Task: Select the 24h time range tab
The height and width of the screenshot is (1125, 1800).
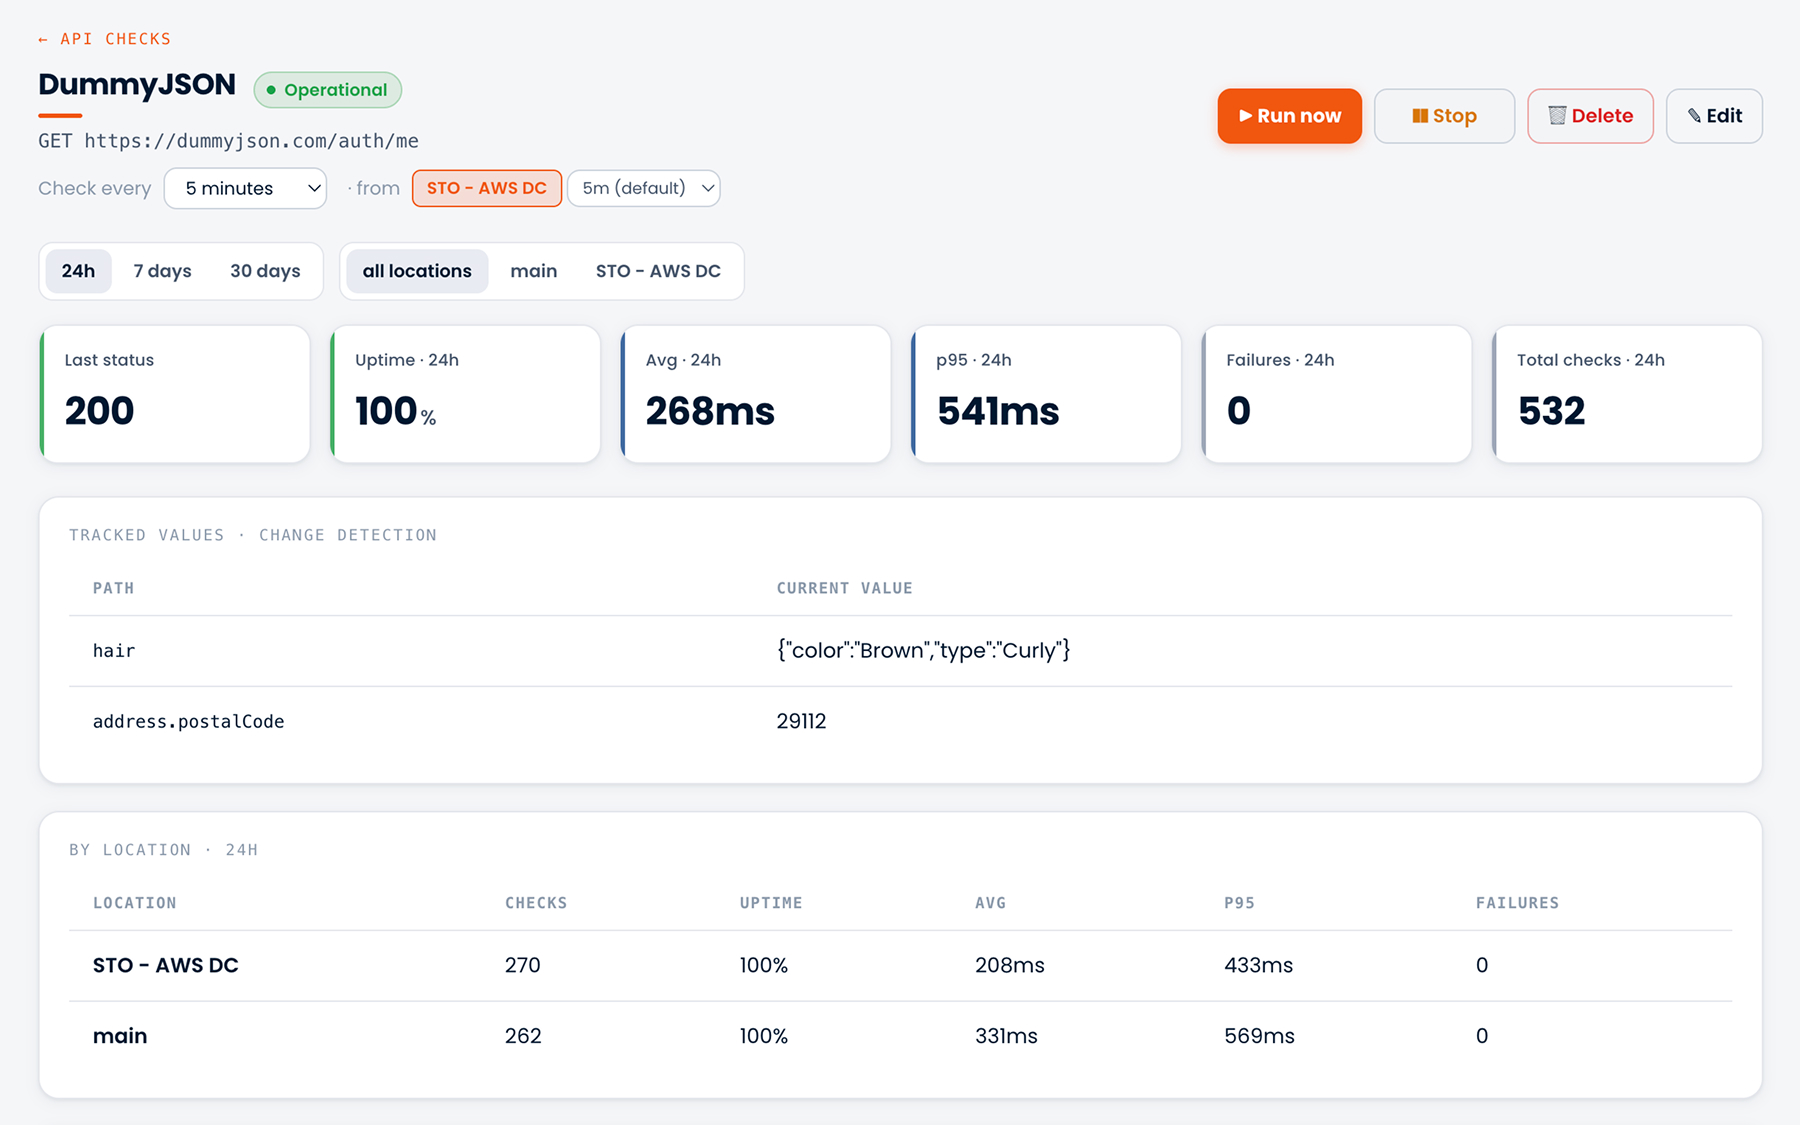Action: pos(78,271)
